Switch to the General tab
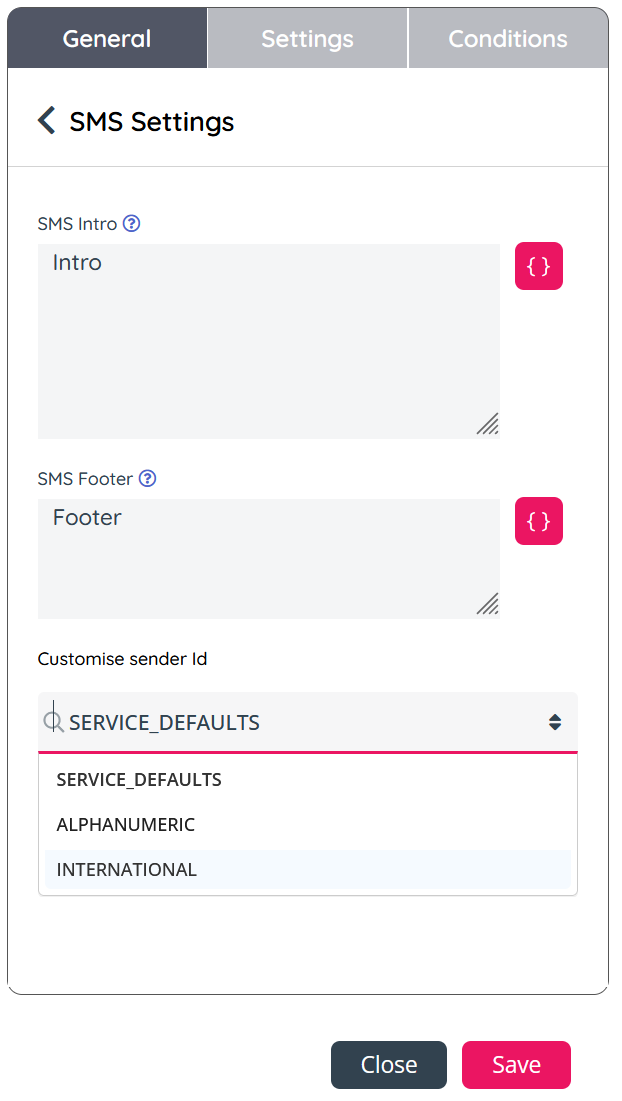The width and height of the screenshot is (622, 1101). click(x=107, y=39)
